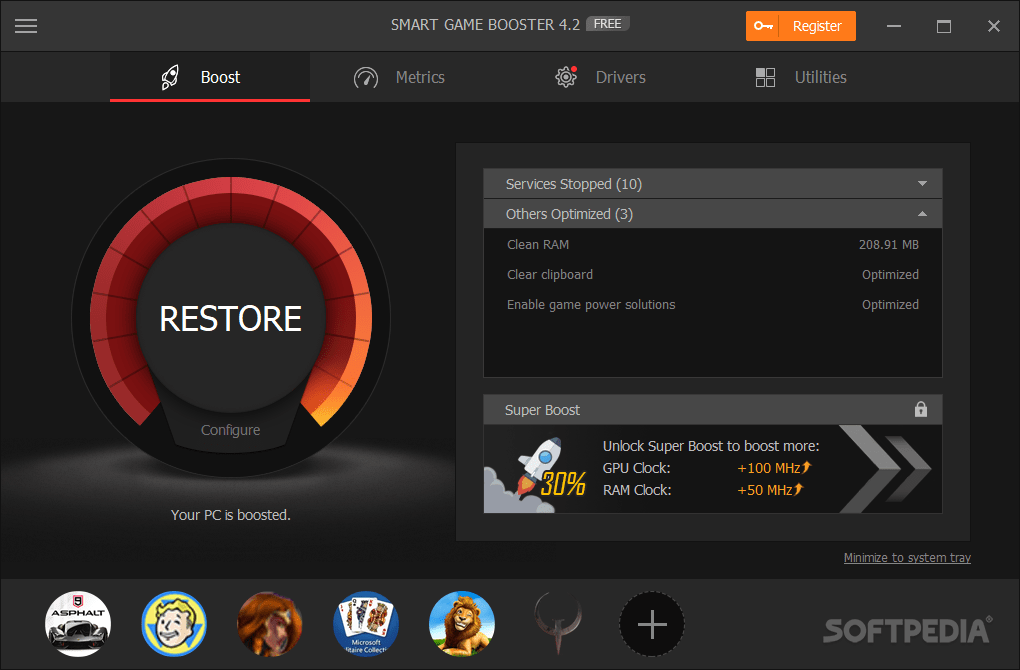The width and height of the screenshot is (1020, 670).
Task: Launch the brown creature game icon
Action: point(270,624)
